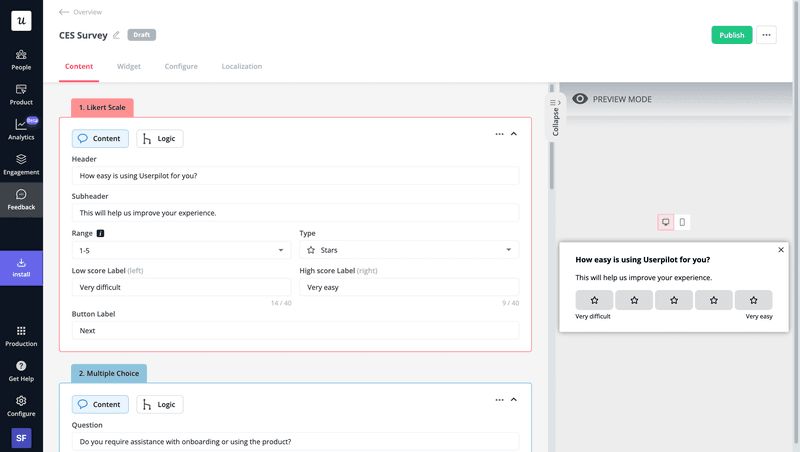Switch preview to mobile view
Viewport: 800px width, 452px height.
[x=682, y=222]
